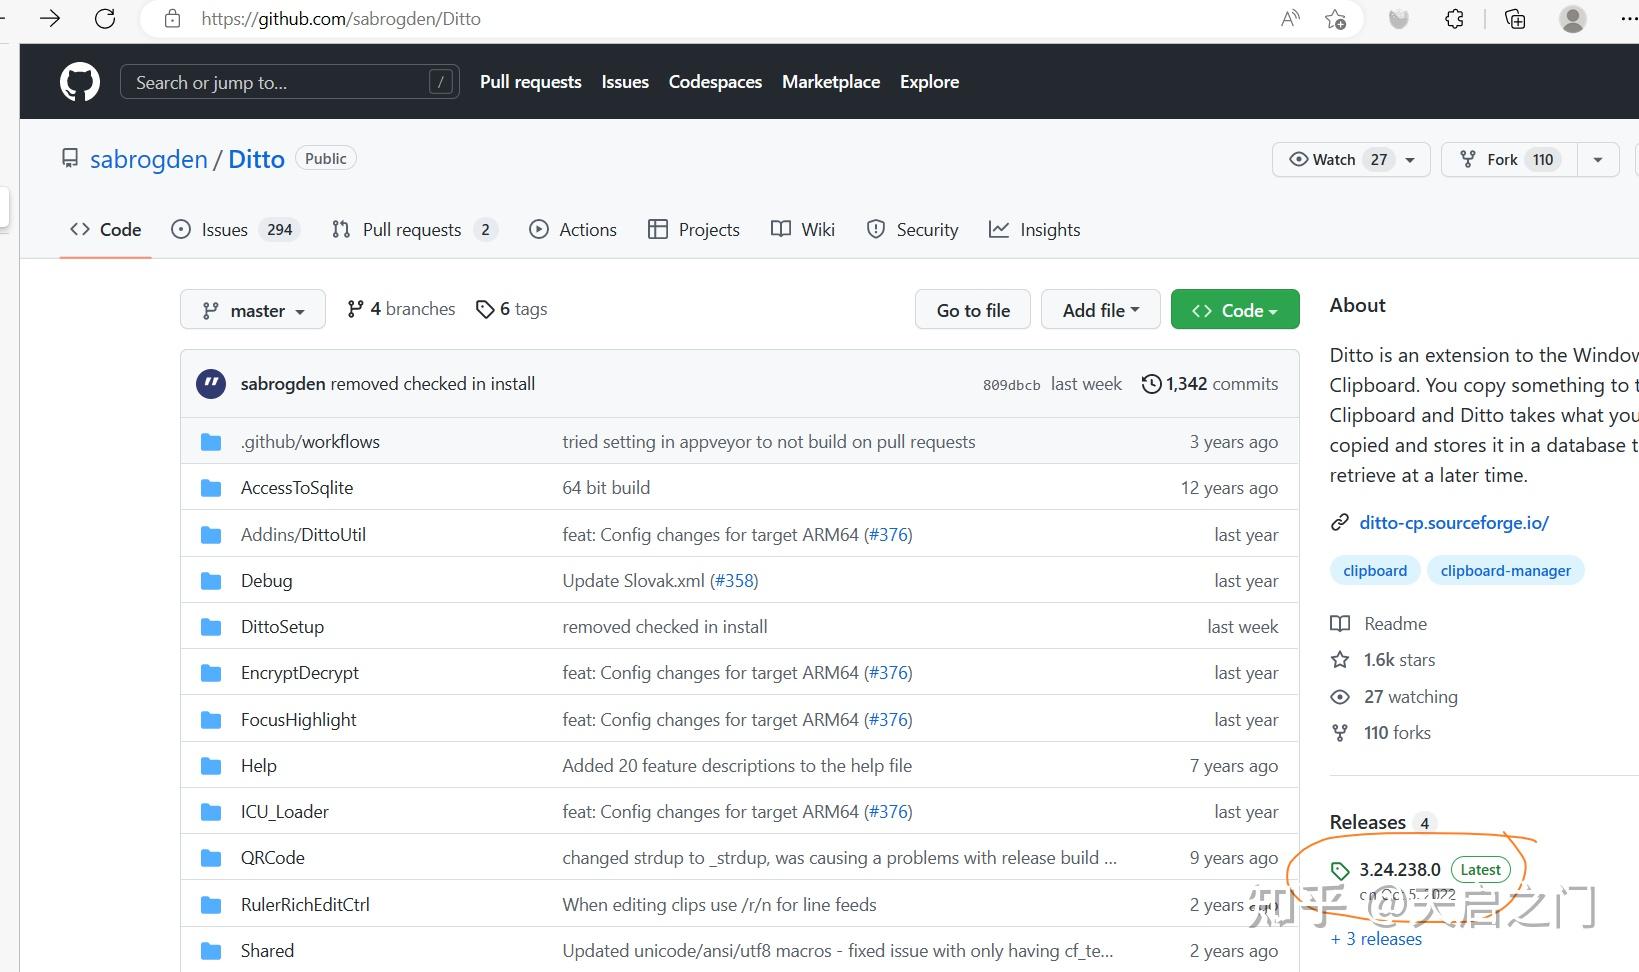Click the tracking prevention shield icon
The width and height of the screenshot is (1639, 972).
coord(1399,18)
